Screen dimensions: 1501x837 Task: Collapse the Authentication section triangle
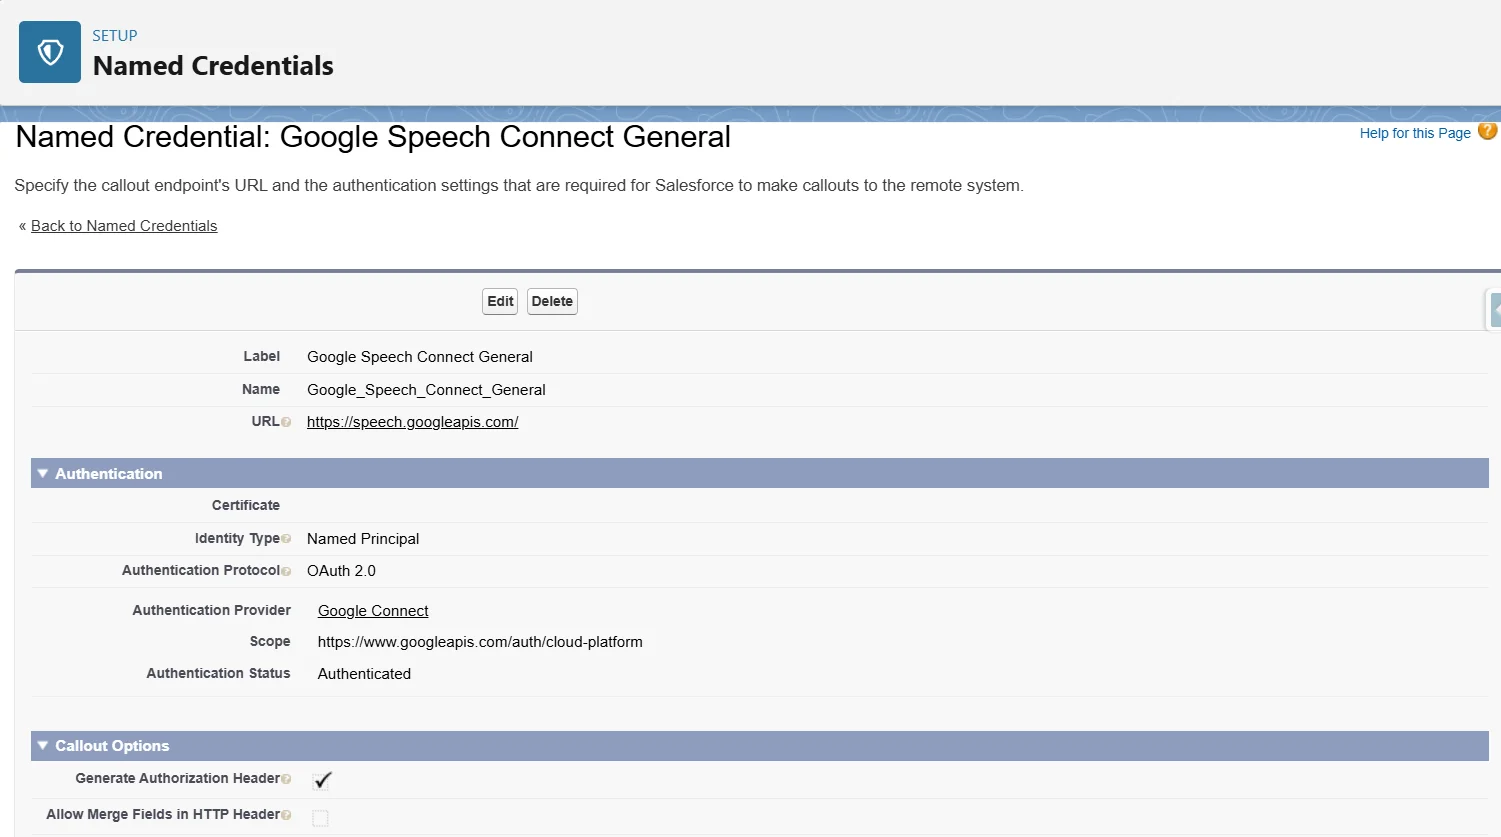[x=43, y=473]
